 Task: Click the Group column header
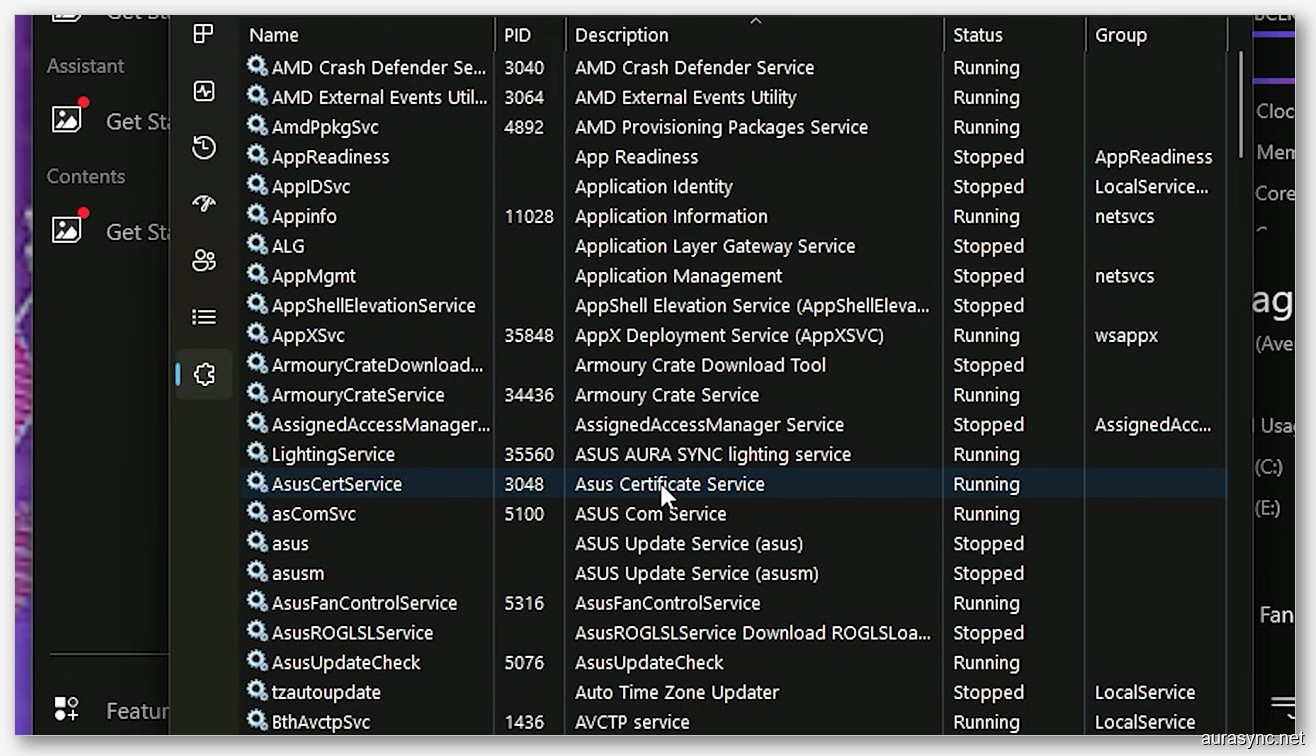[1120, 34]
